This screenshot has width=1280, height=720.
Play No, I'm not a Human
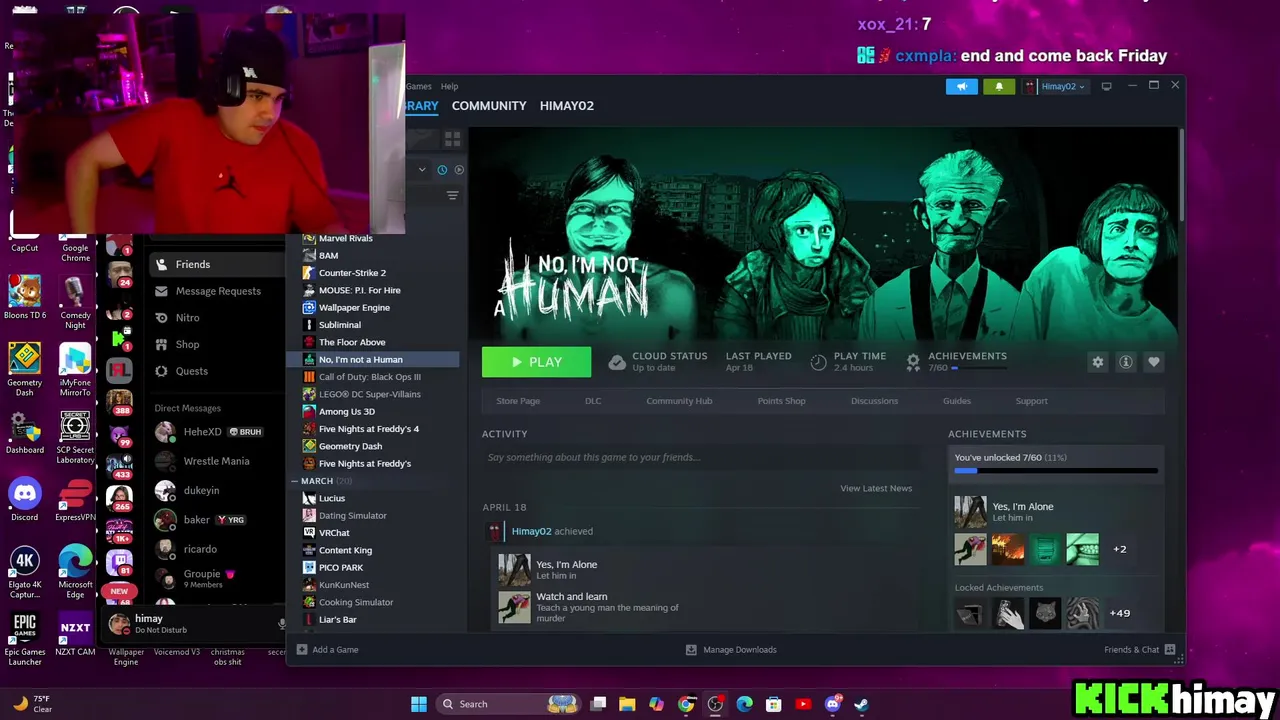tap(536, 362)
